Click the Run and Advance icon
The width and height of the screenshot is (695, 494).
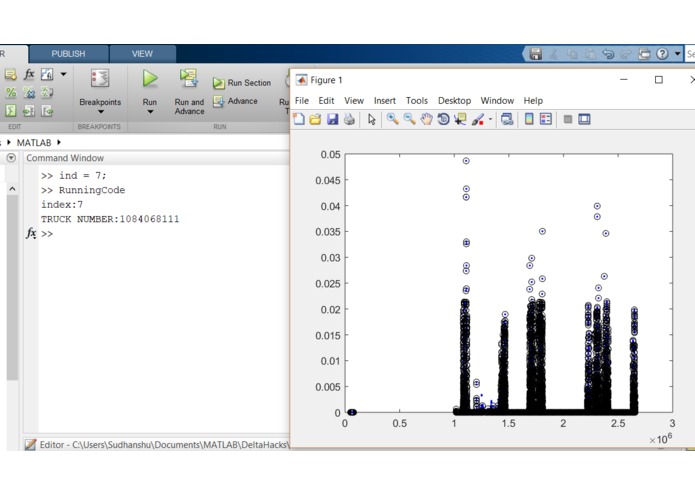coord(189,78)
